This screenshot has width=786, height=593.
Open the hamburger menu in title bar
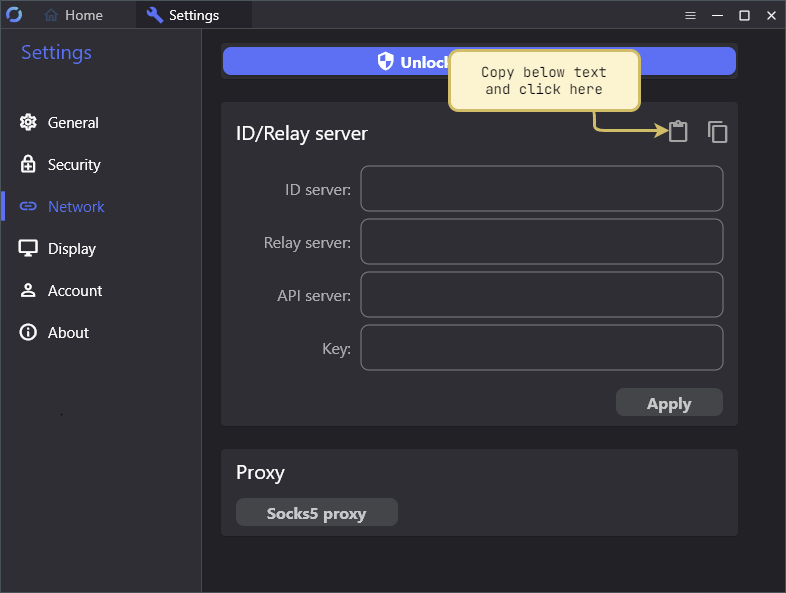(x=690, y=15)
